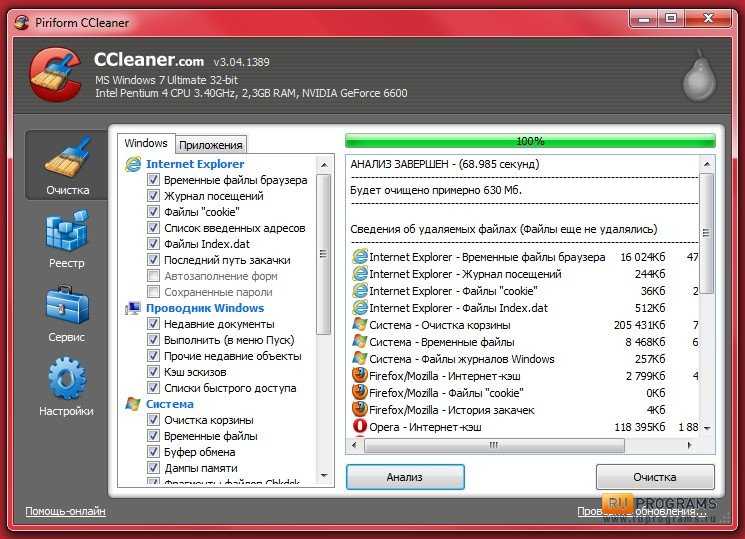The image size is (745, 539).
Task: Click the results horizontal scrollbar thumb
Action: [494, 445]
